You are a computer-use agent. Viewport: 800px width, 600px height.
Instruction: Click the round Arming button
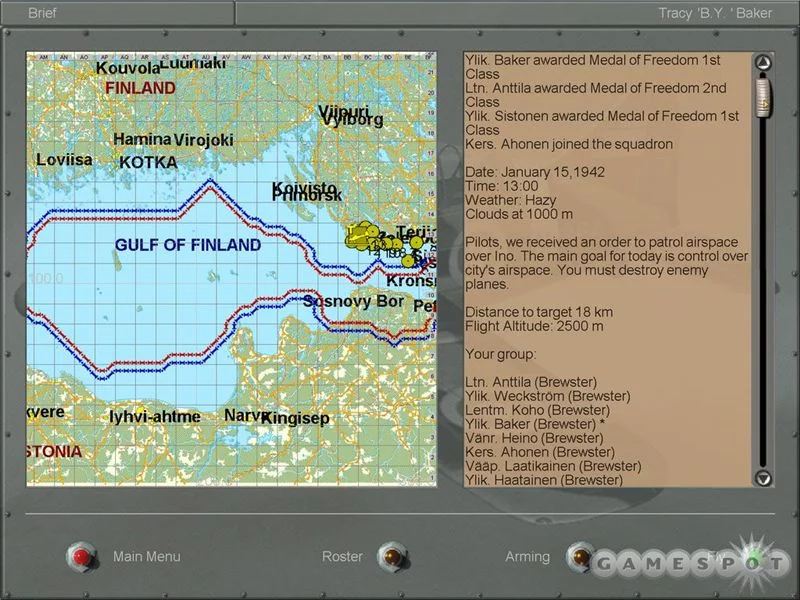pyautogui.click(x=581, y=557)
